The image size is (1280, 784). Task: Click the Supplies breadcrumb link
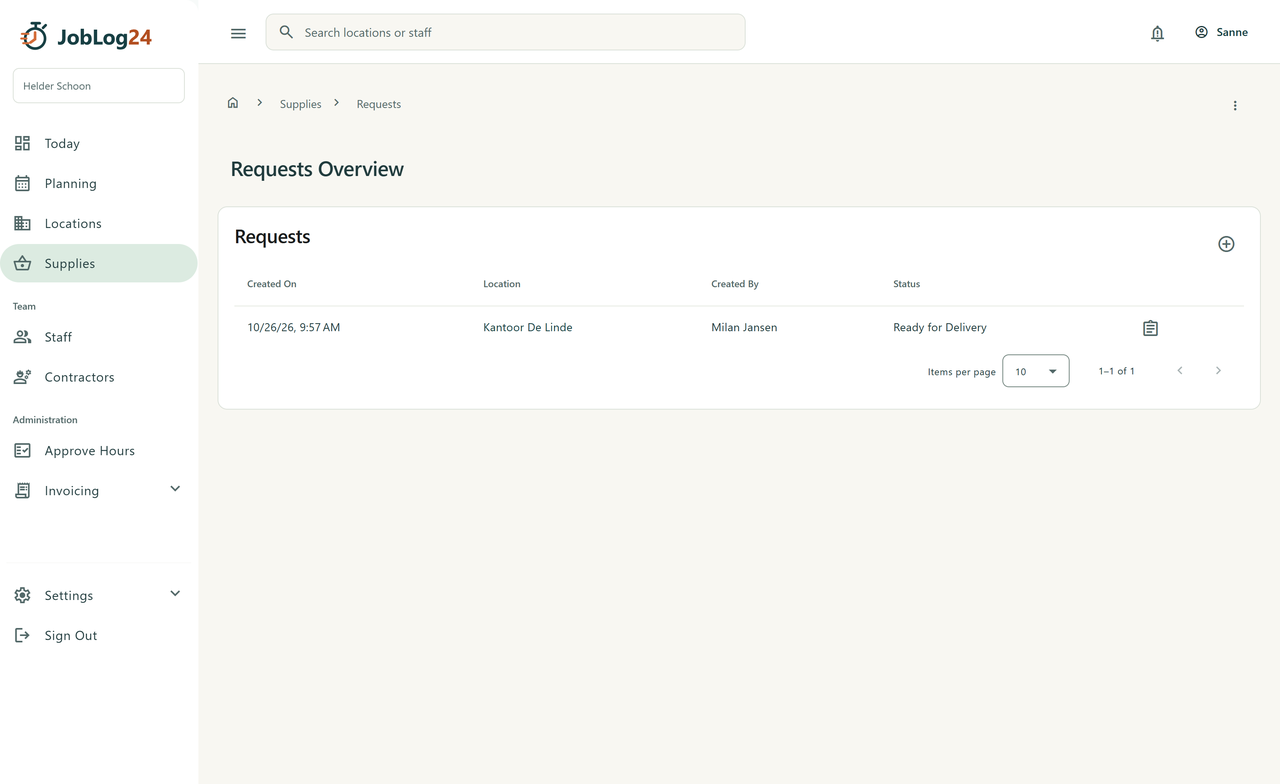[301, 104]
